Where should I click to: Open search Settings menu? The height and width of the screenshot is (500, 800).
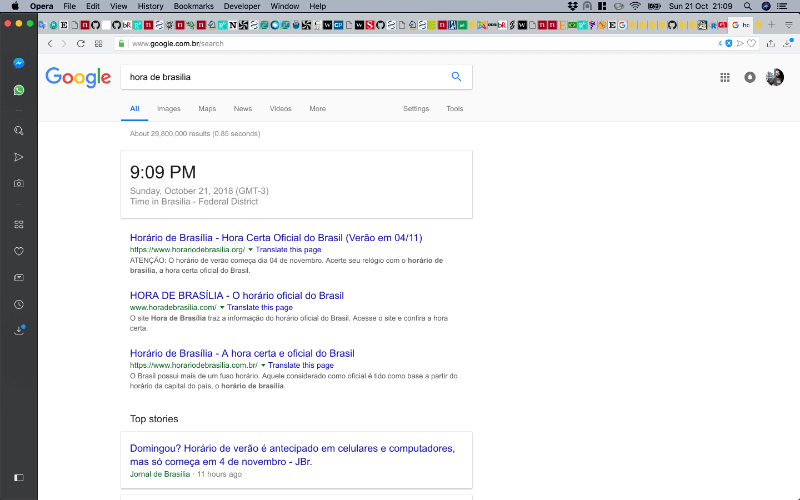point(416,109)
